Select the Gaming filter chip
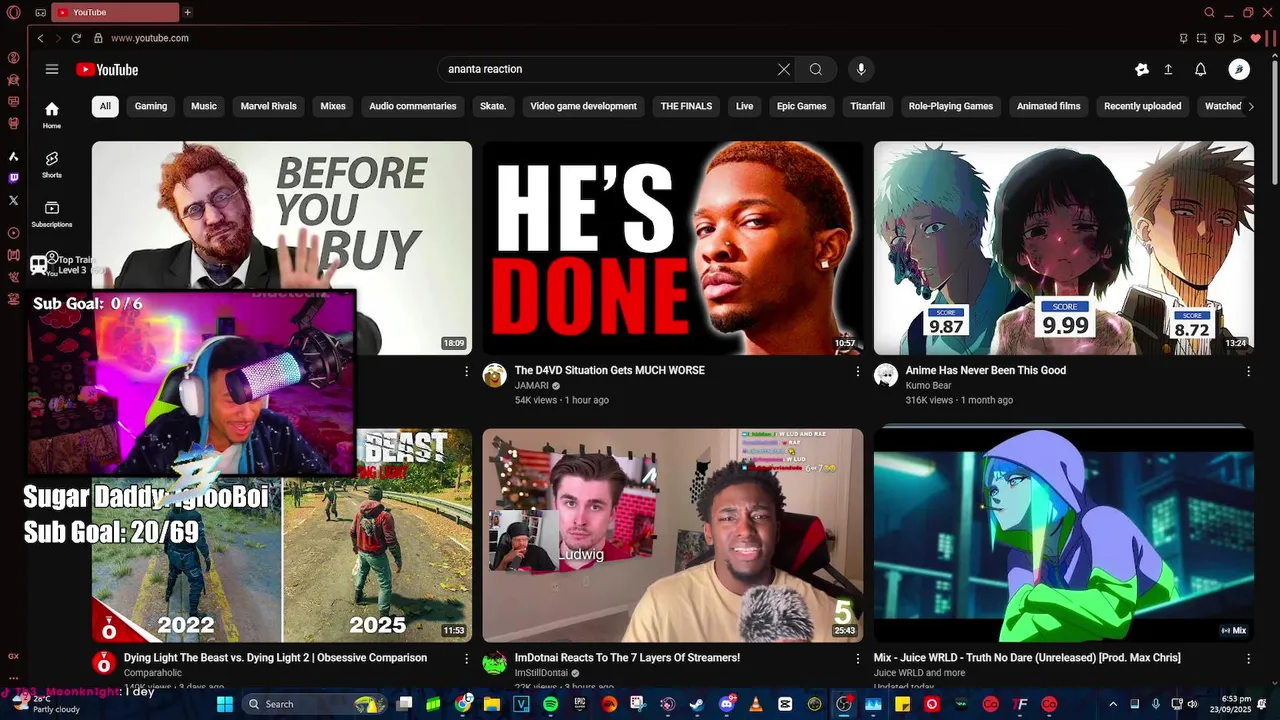This screenshot has height=720, width=1280. click(151, 106)
